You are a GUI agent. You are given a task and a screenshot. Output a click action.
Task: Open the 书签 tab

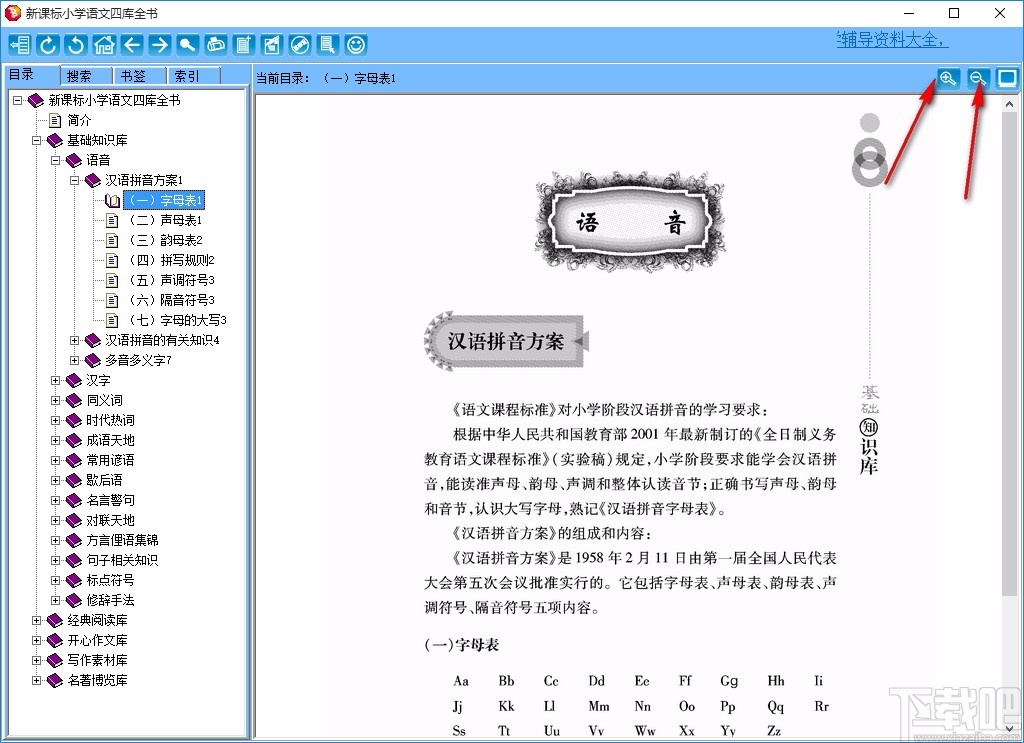click(x=139, y=74)
